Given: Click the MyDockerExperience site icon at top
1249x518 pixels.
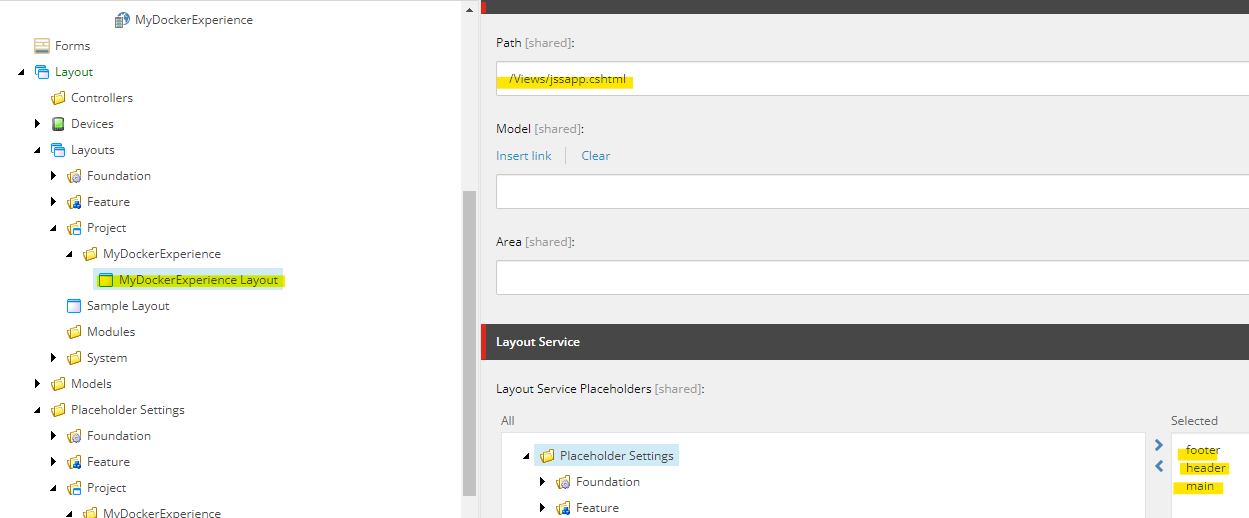Looking at the screenshot, I should click(x=122, y=20).
